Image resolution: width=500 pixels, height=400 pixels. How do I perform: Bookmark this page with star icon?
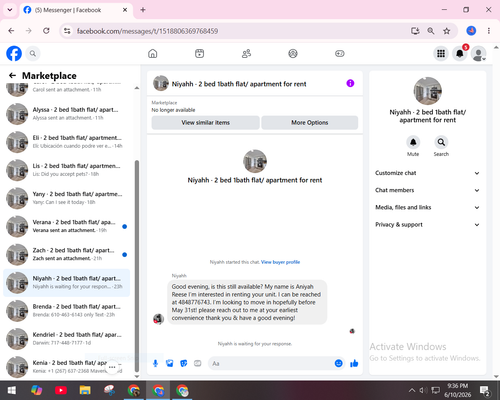[x=447, y=31]
